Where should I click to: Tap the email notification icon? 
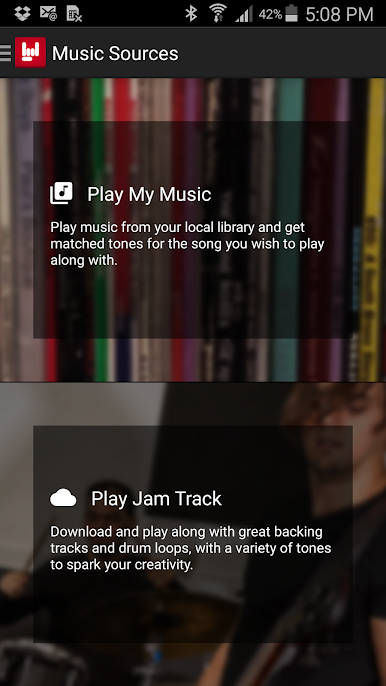click(48, 14)
